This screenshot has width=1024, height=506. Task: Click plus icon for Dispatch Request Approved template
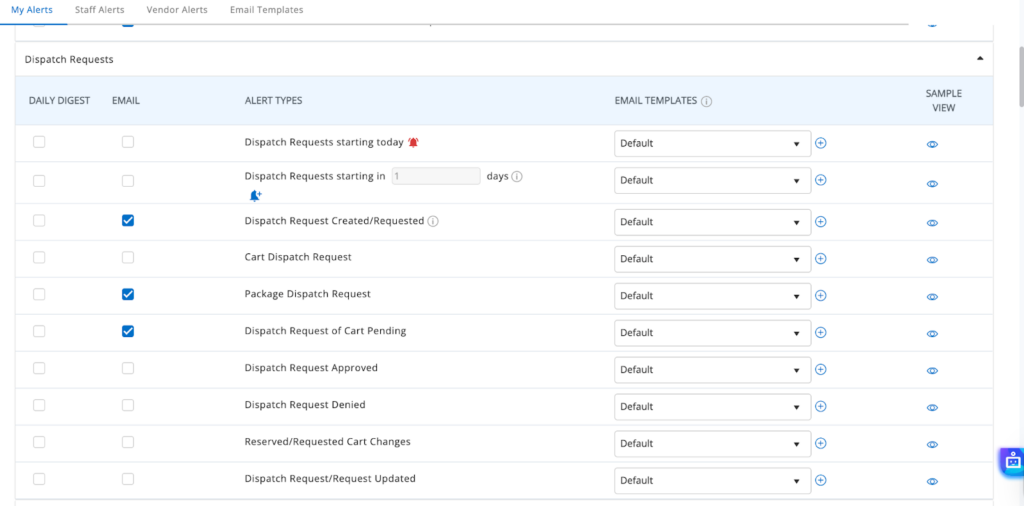click(821, 369)
